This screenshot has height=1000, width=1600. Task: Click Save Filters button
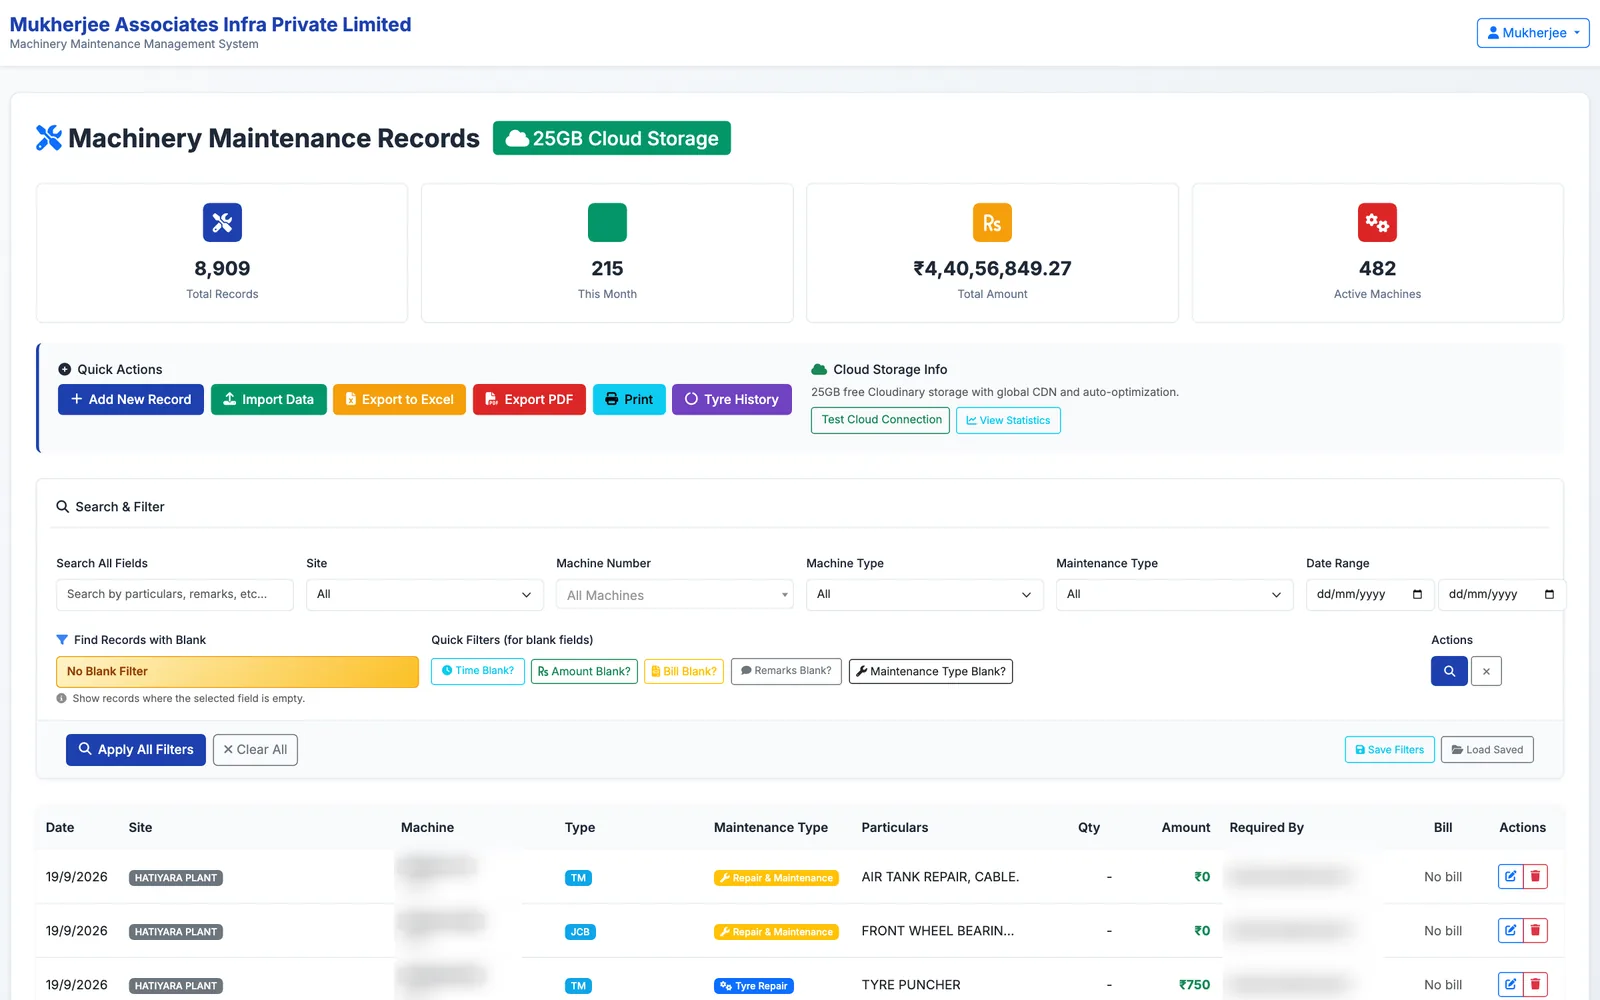click(x=1390, y=750)
